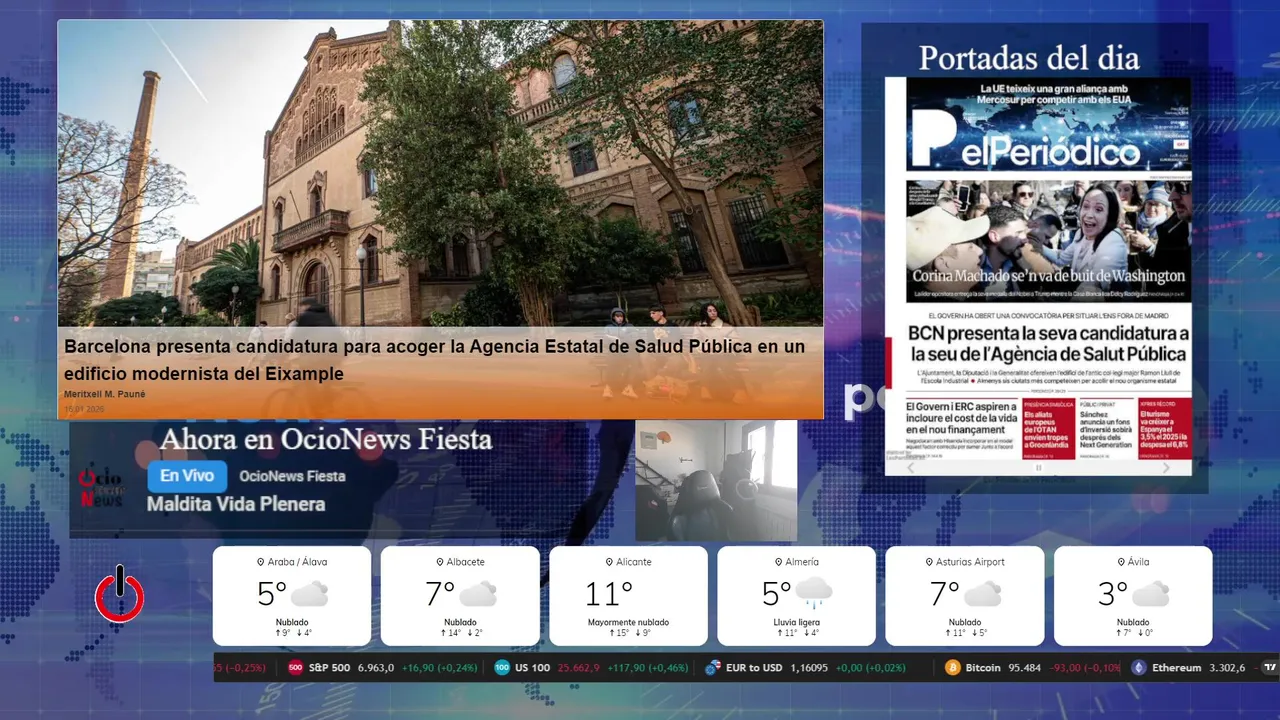Click author name Meritxell M. Pauné

(x=105, y=394)
